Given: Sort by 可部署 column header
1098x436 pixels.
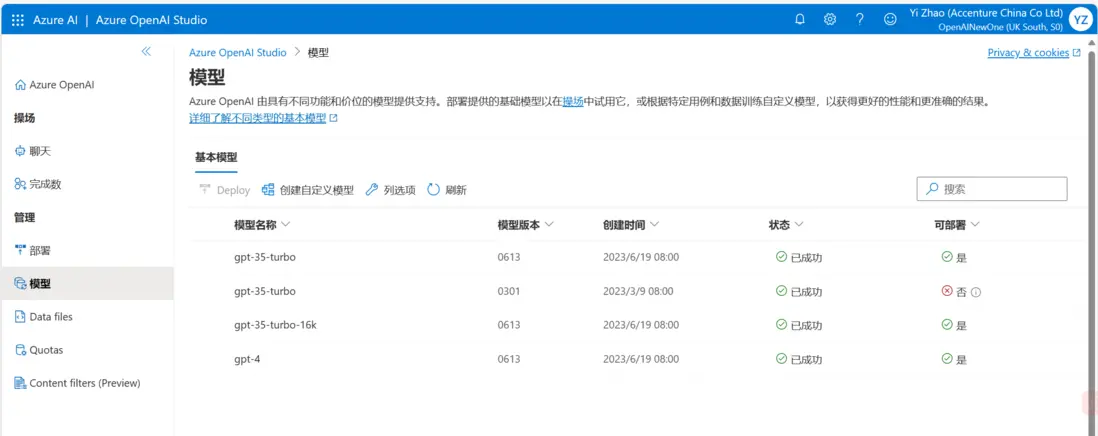Looking at the screenshot, I should point(957,225).
